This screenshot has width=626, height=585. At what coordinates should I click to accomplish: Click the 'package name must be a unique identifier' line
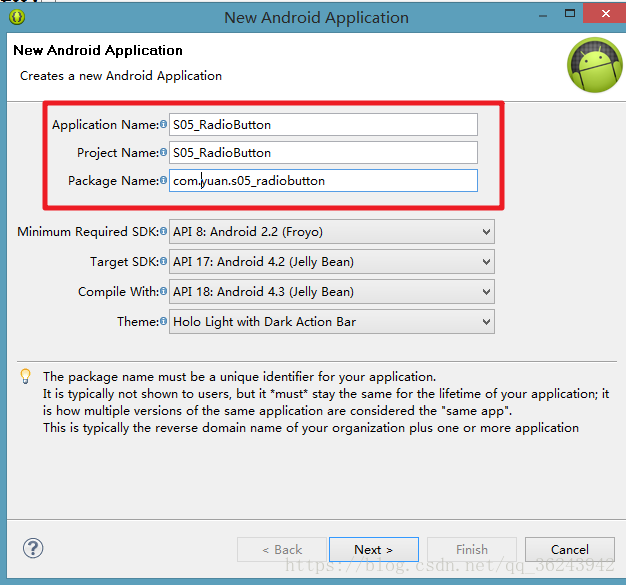(x=240, y=377)
